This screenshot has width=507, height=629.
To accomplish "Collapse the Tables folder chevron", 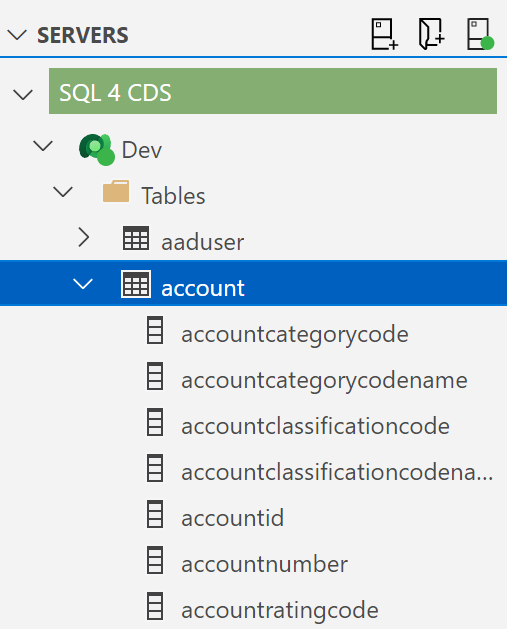I will pyautogui.click(x=63, y=192).
